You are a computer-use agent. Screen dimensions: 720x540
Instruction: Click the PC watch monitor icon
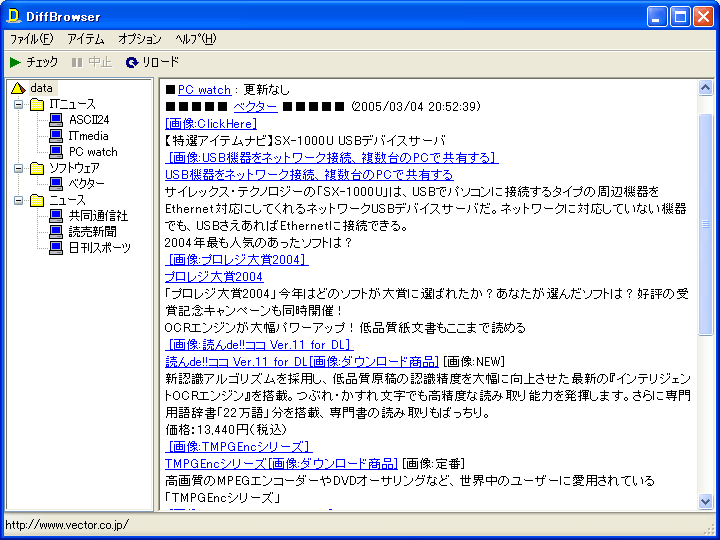pyautogui.click(x=56, y=152)
